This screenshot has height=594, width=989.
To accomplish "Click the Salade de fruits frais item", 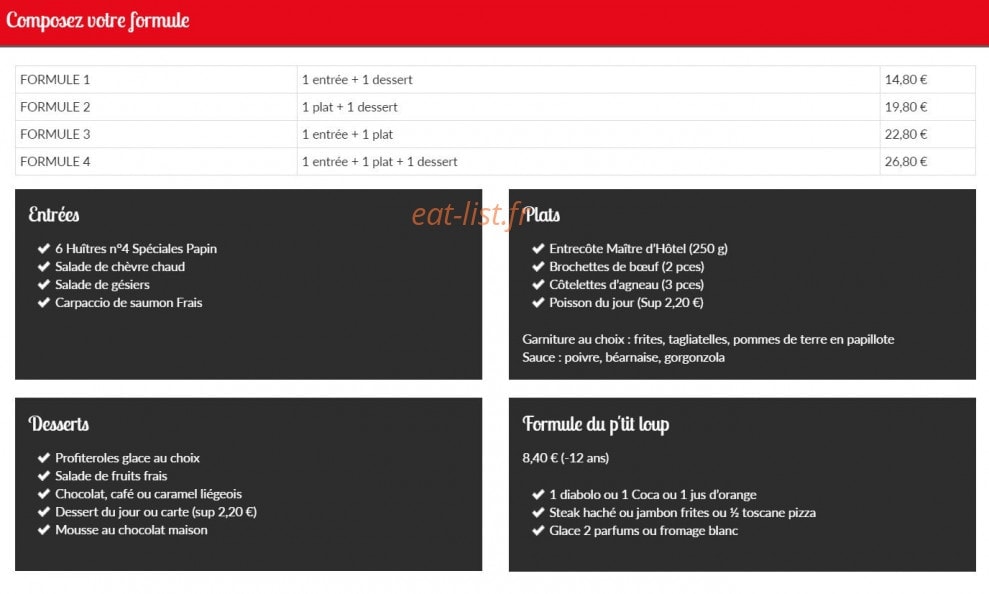I will pyautogui.click(x=111, y=476).
